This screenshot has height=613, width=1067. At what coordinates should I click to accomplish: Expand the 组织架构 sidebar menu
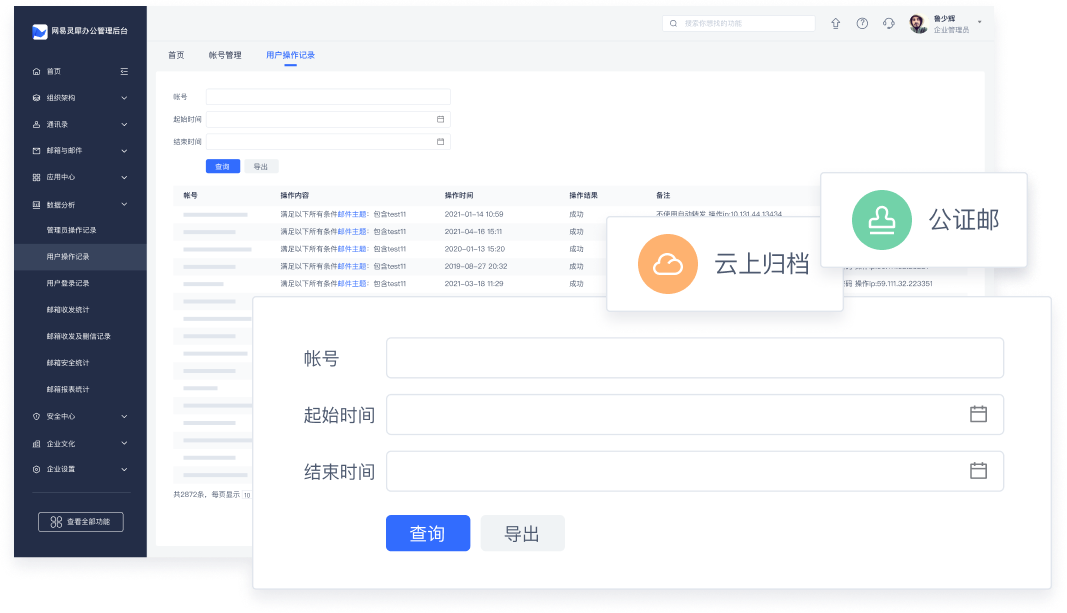pyautogui.click(x=124, y=98)
